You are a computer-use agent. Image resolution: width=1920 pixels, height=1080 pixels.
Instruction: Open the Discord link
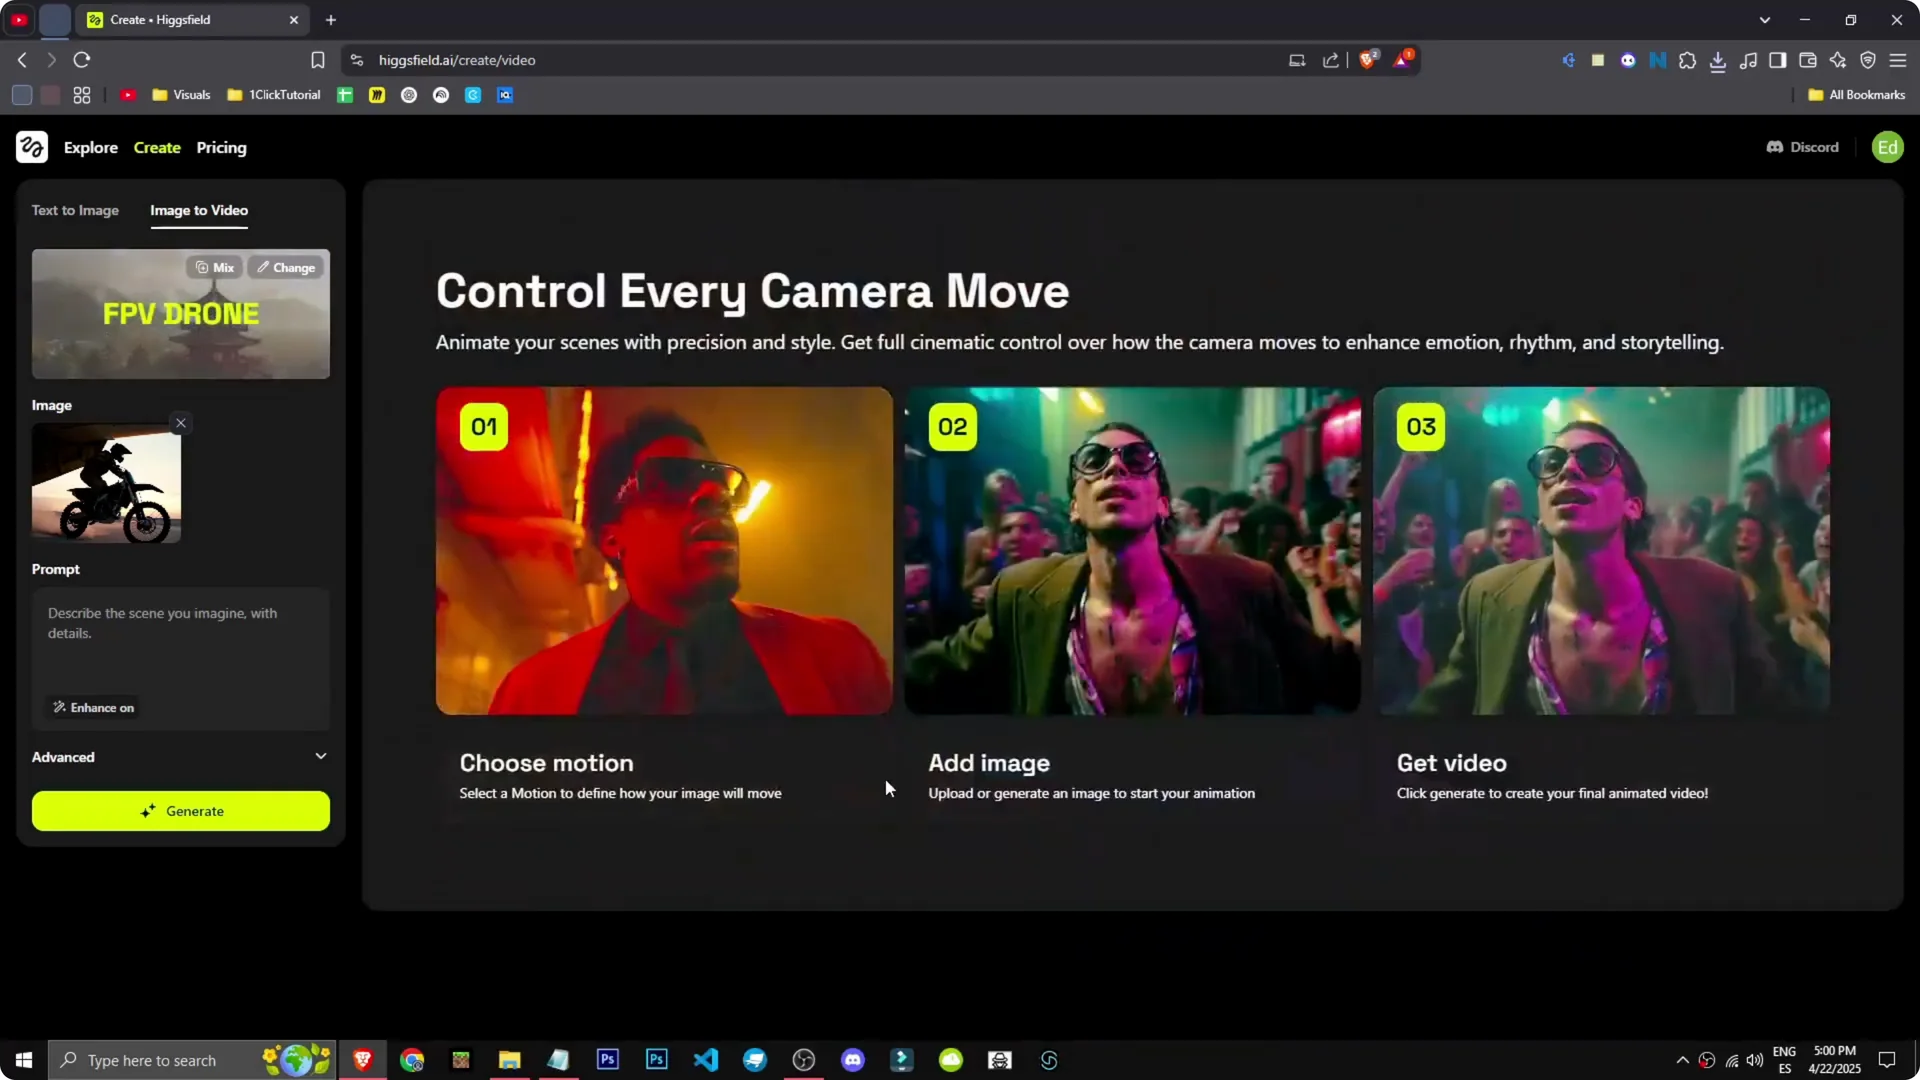pyautogui.click(x=1802, y=147)
